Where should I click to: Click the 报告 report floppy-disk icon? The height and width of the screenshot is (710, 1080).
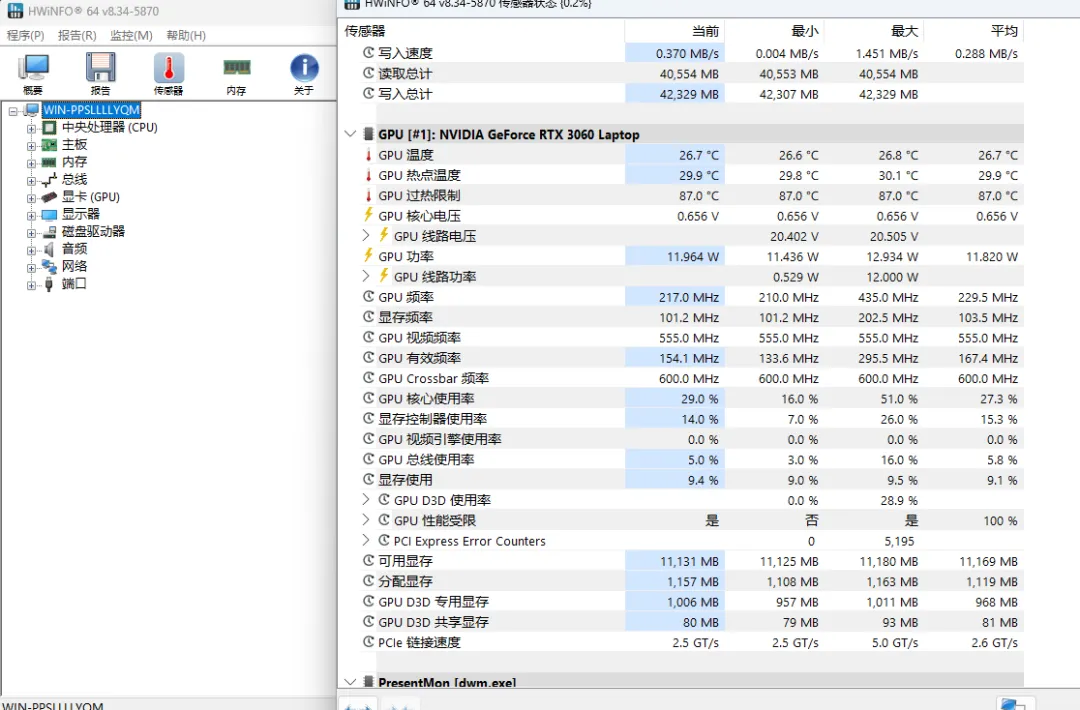click(x=101, y=74)
